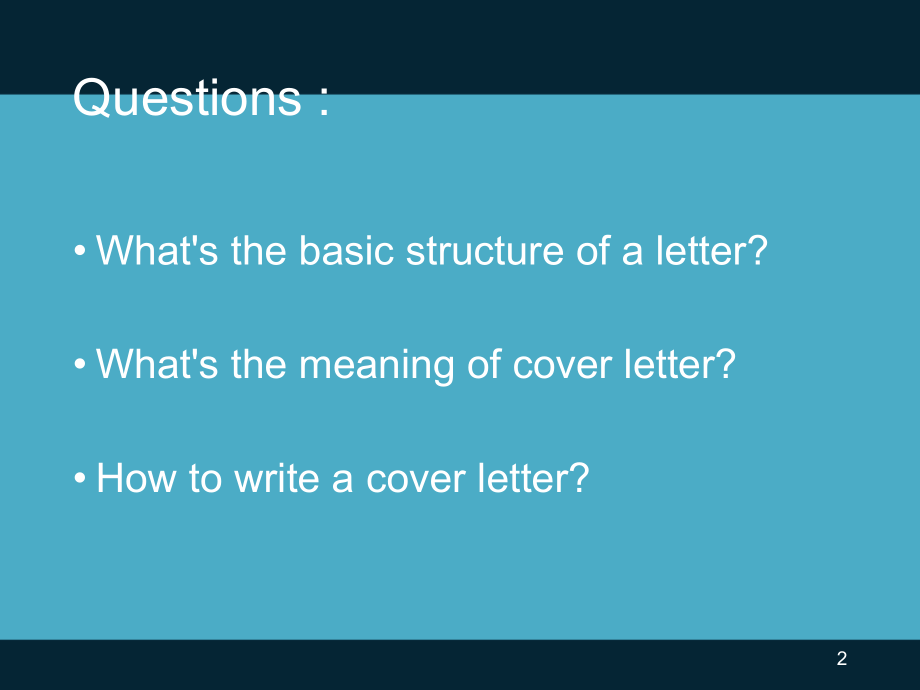Click slide number 2 in the footer
Image resolution: width=920 pixels, height=690 pixels.
coord(841,658)
